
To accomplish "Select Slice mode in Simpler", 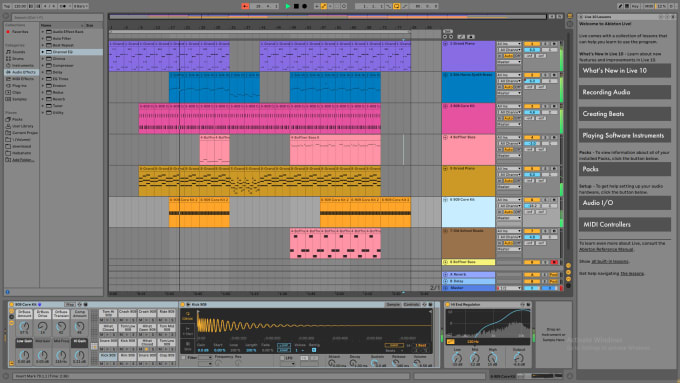I will tap(187, 346).
